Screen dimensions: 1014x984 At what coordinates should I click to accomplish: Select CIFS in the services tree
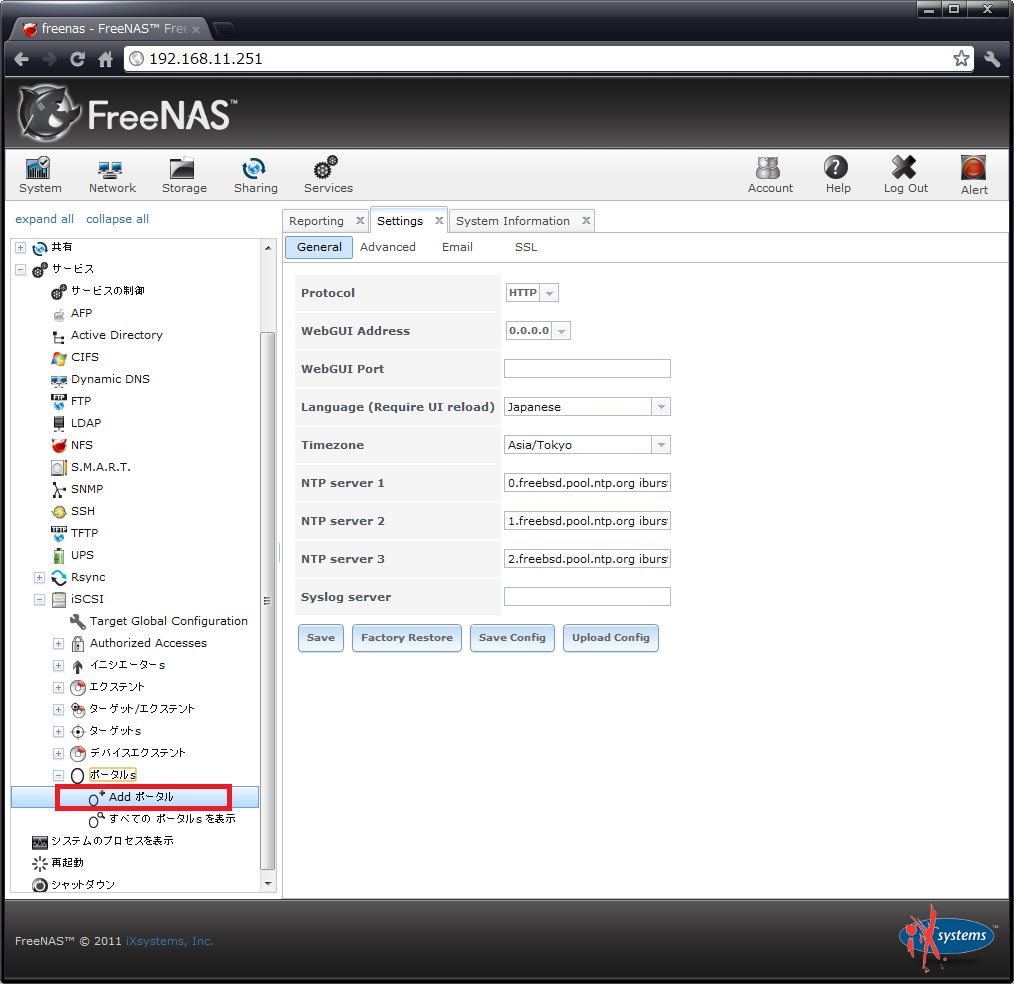coord(85,357)
